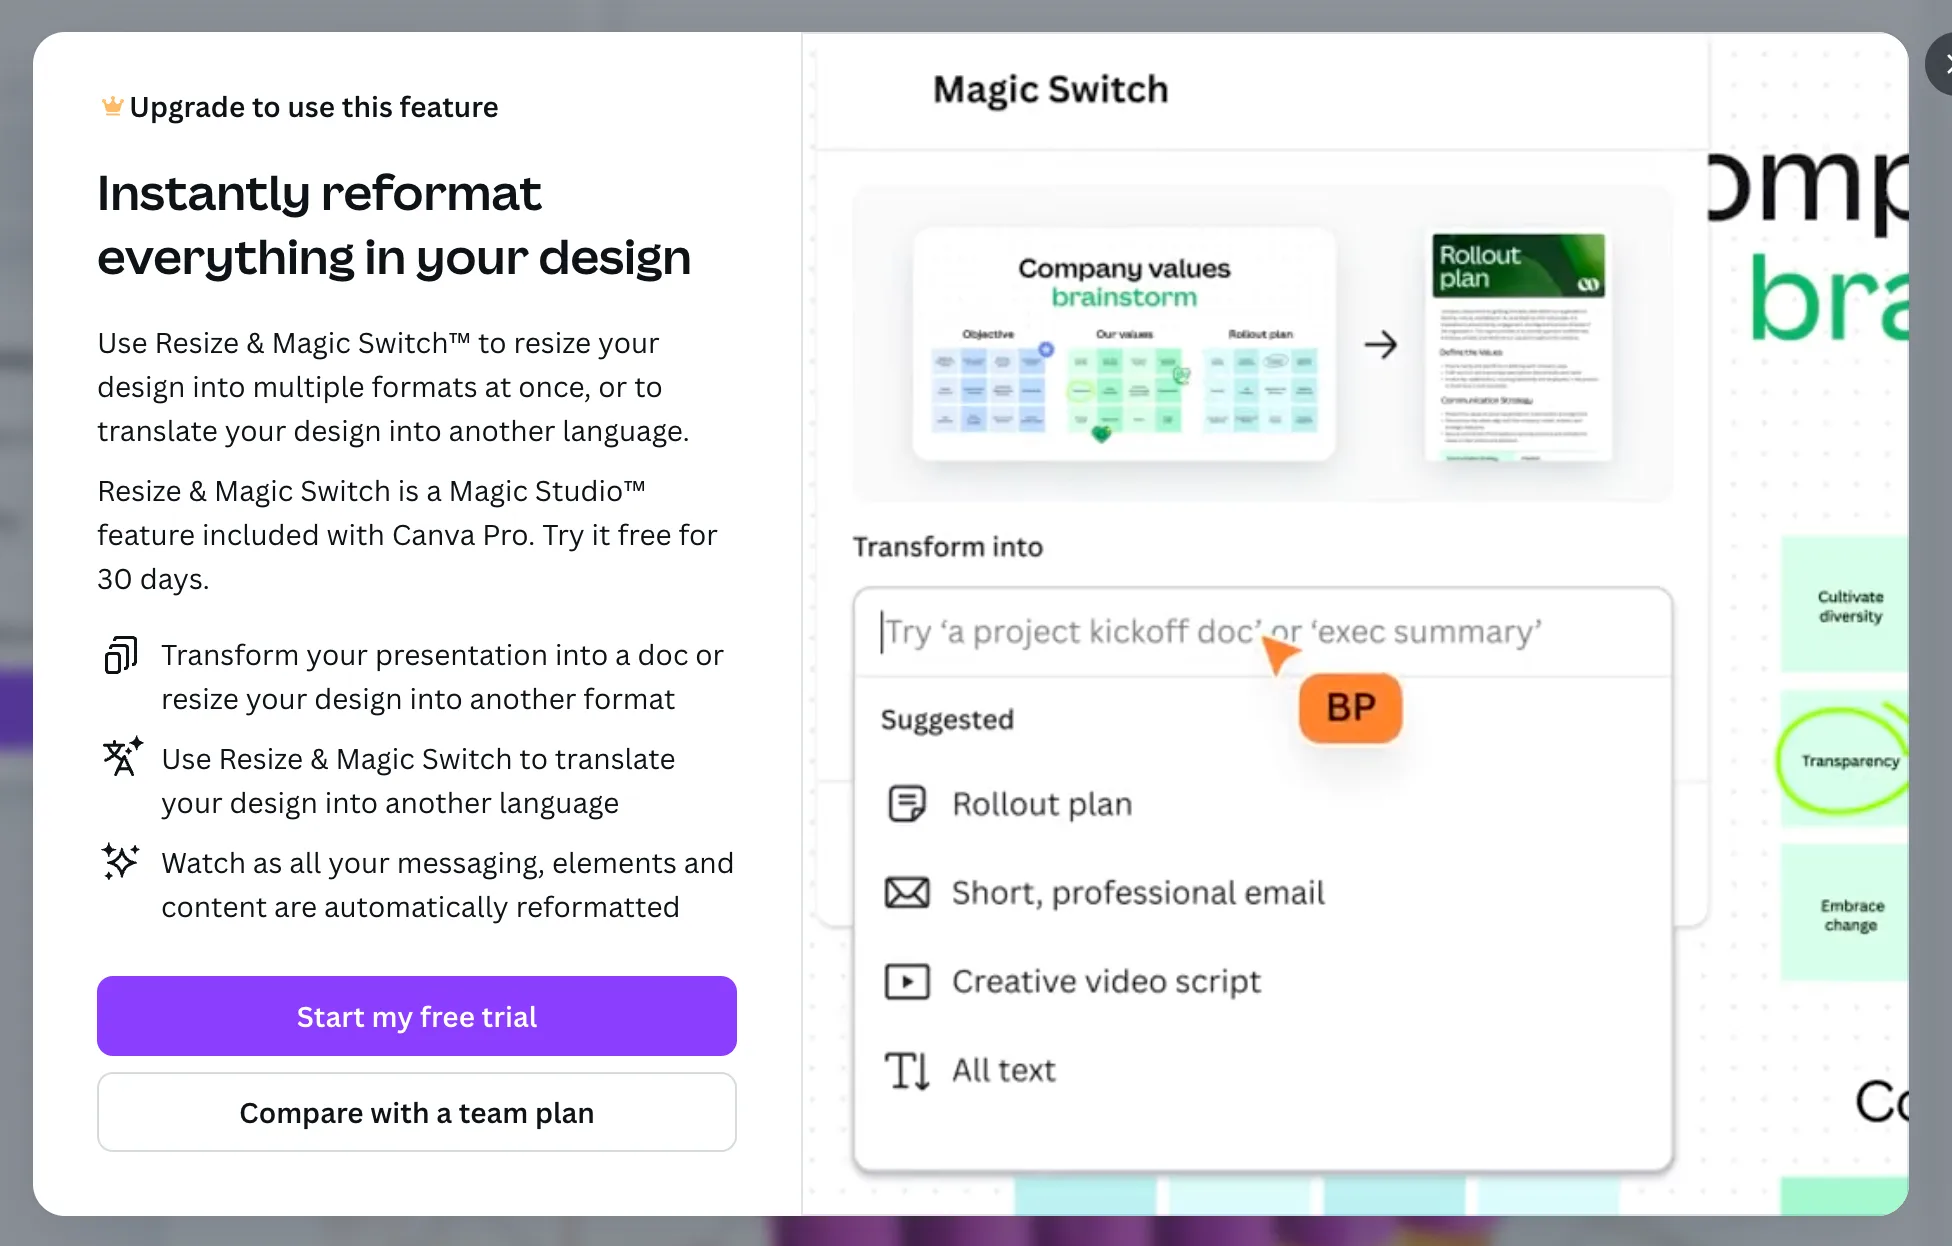1952x1246 pixels.
Task: Click the orange BP cursor badge
Action: tap(1350, 708)
